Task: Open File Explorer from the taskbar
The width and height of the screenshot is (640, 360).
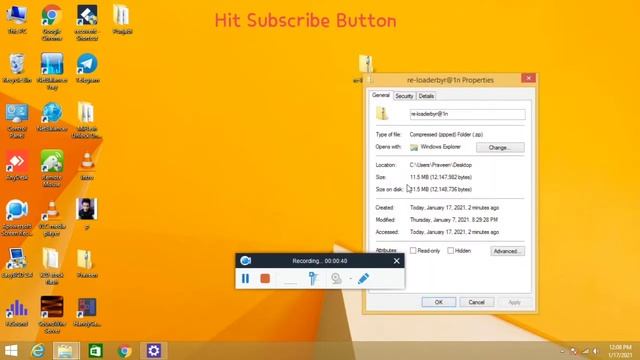Action: tap(66, 351)
